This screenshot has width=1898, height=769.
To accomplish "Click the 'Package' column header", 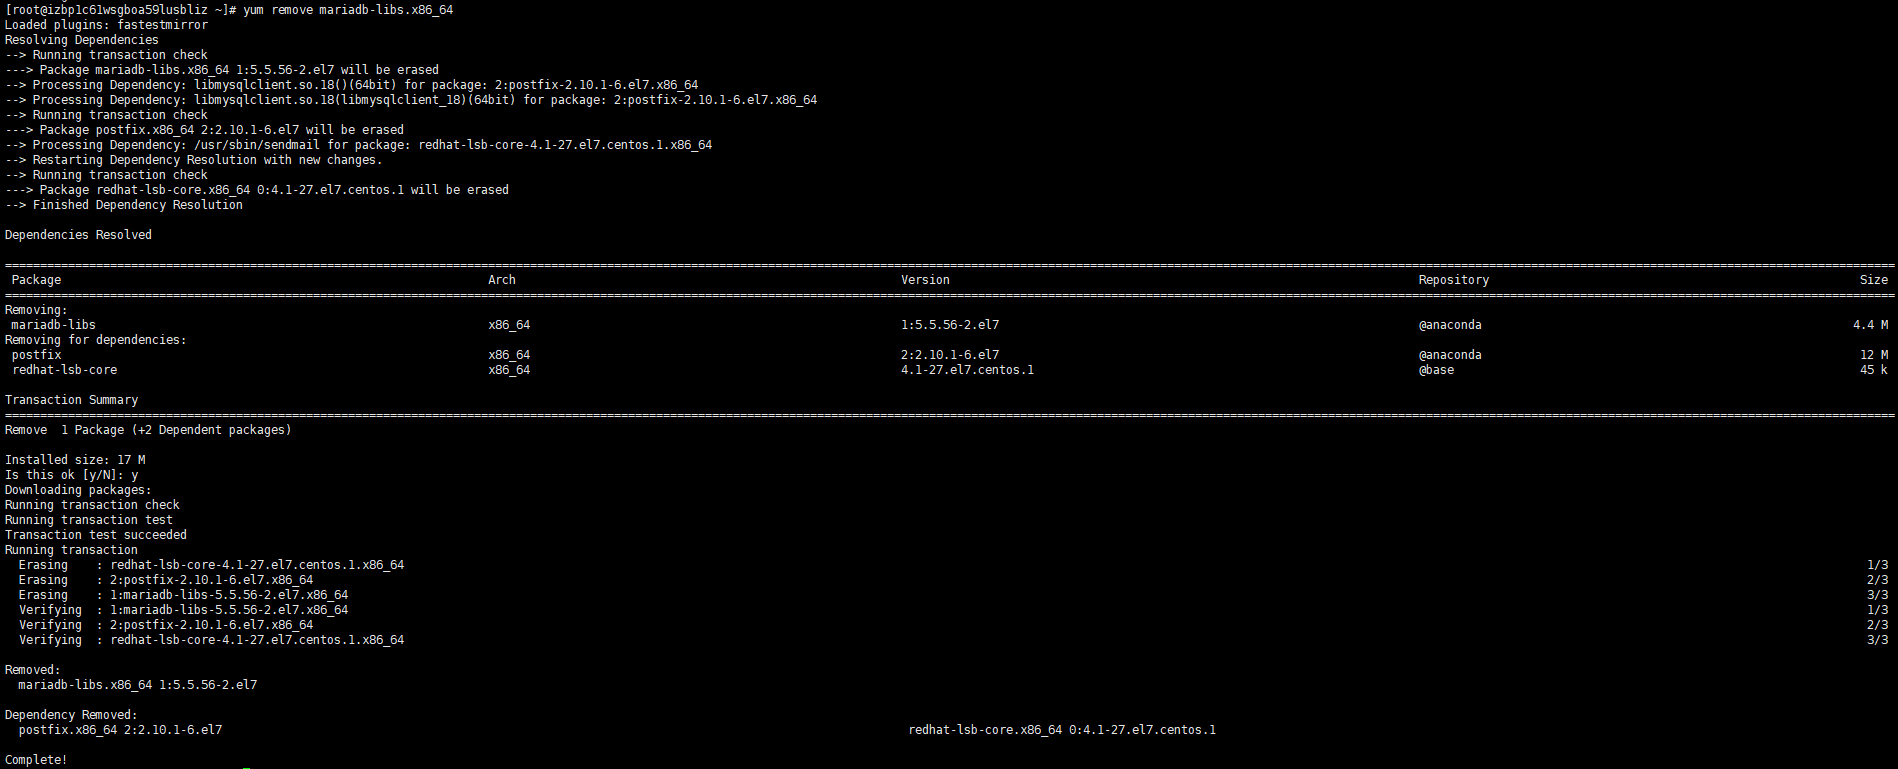I will click(36, 280).
